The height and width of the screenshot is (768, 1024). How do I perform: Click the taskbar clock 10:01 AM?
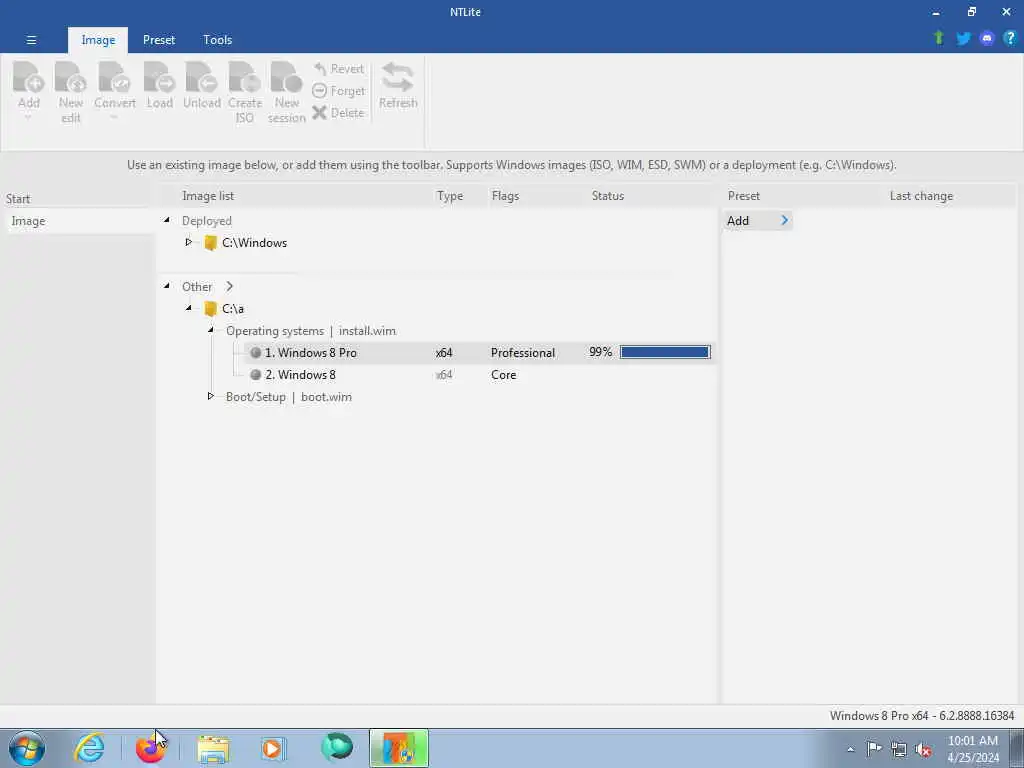[x=972, y=741]
